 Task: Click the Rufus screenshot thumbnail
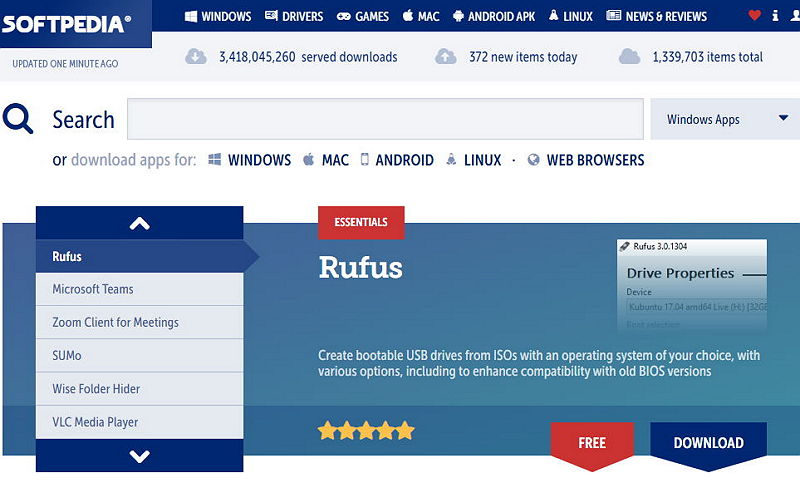(x=692, y=286)
